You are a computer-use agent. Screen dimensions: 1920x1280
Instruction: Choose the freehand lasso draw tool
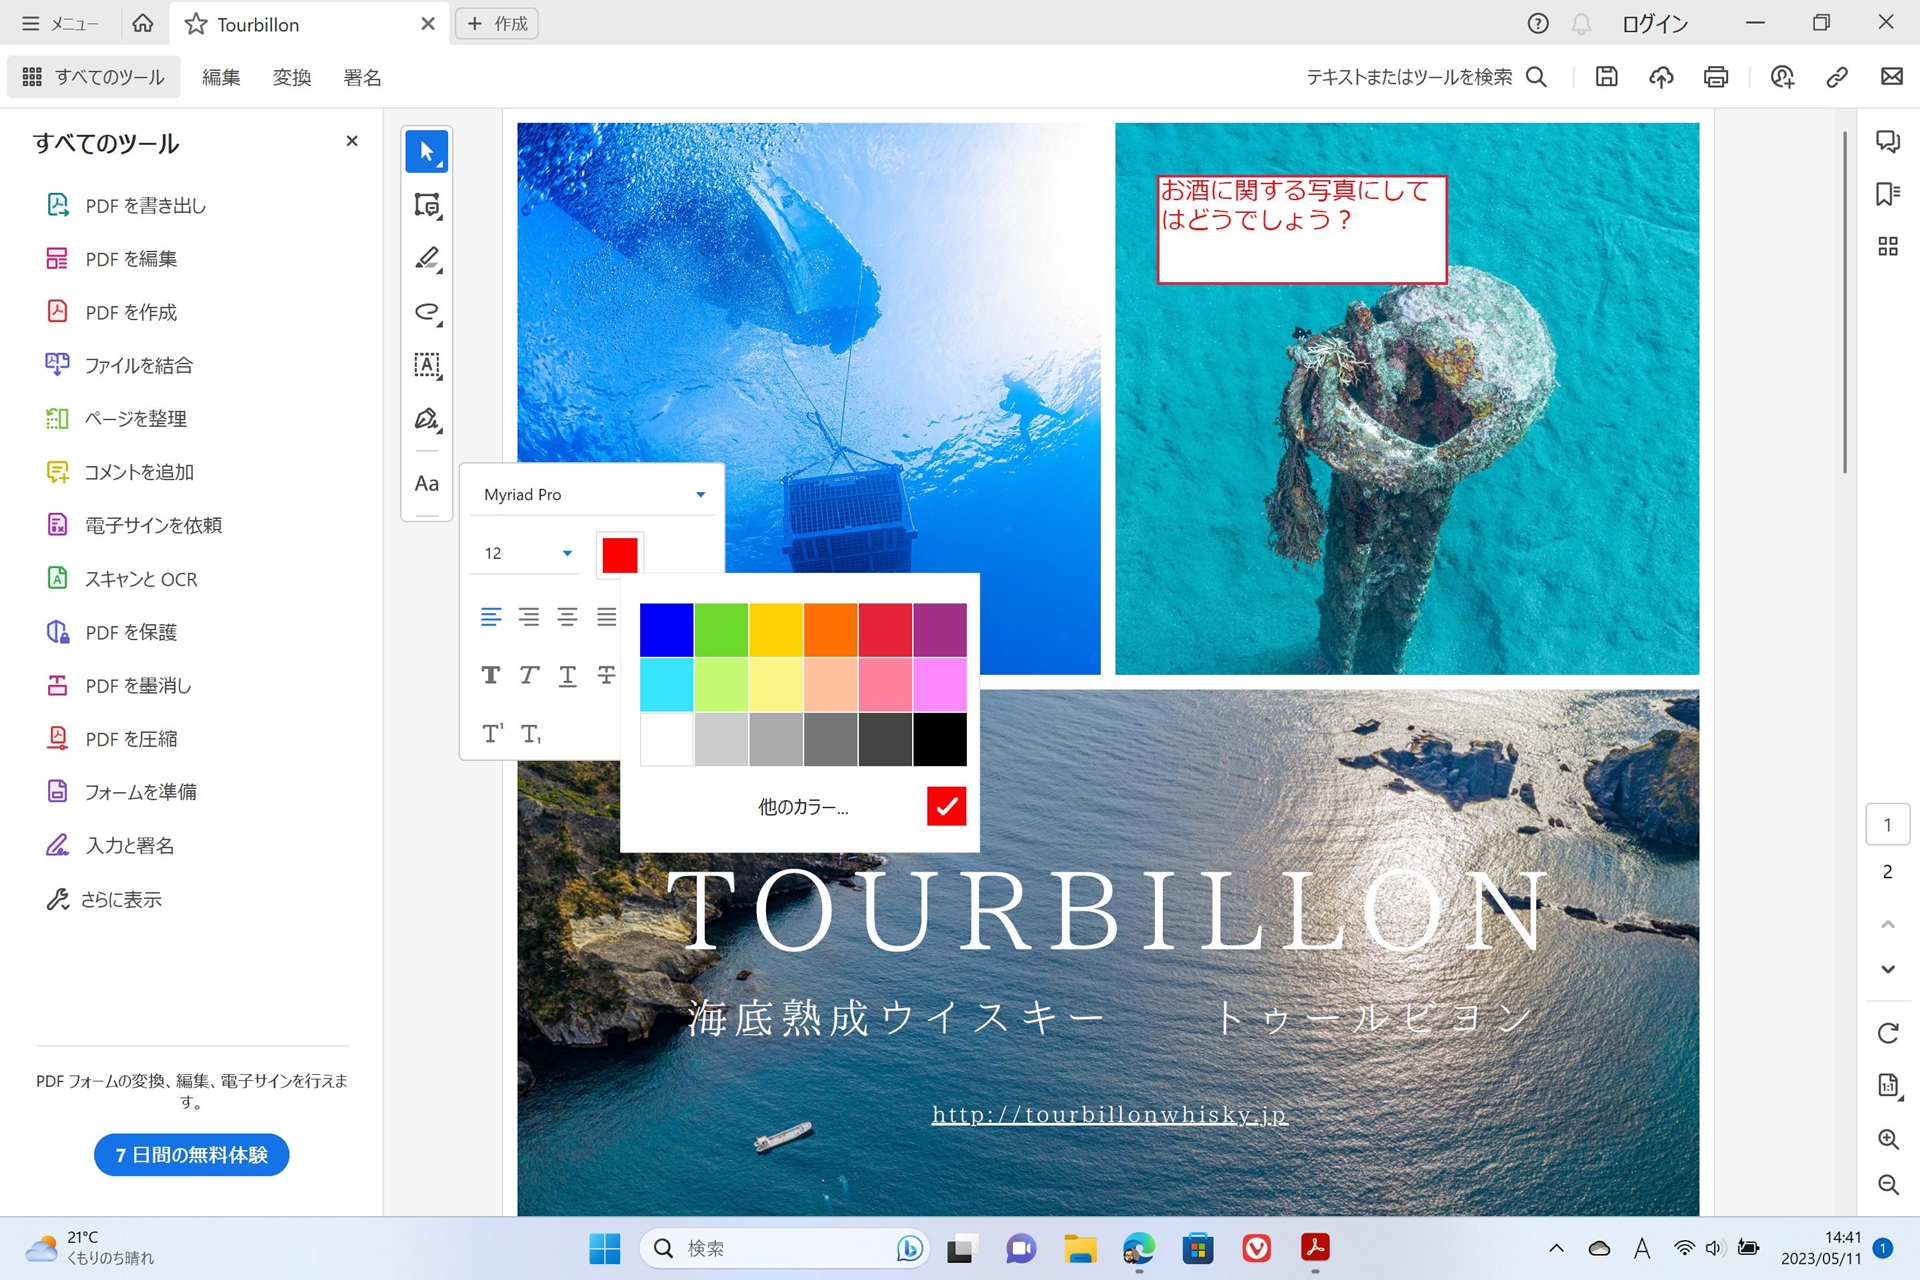[426, 312]
